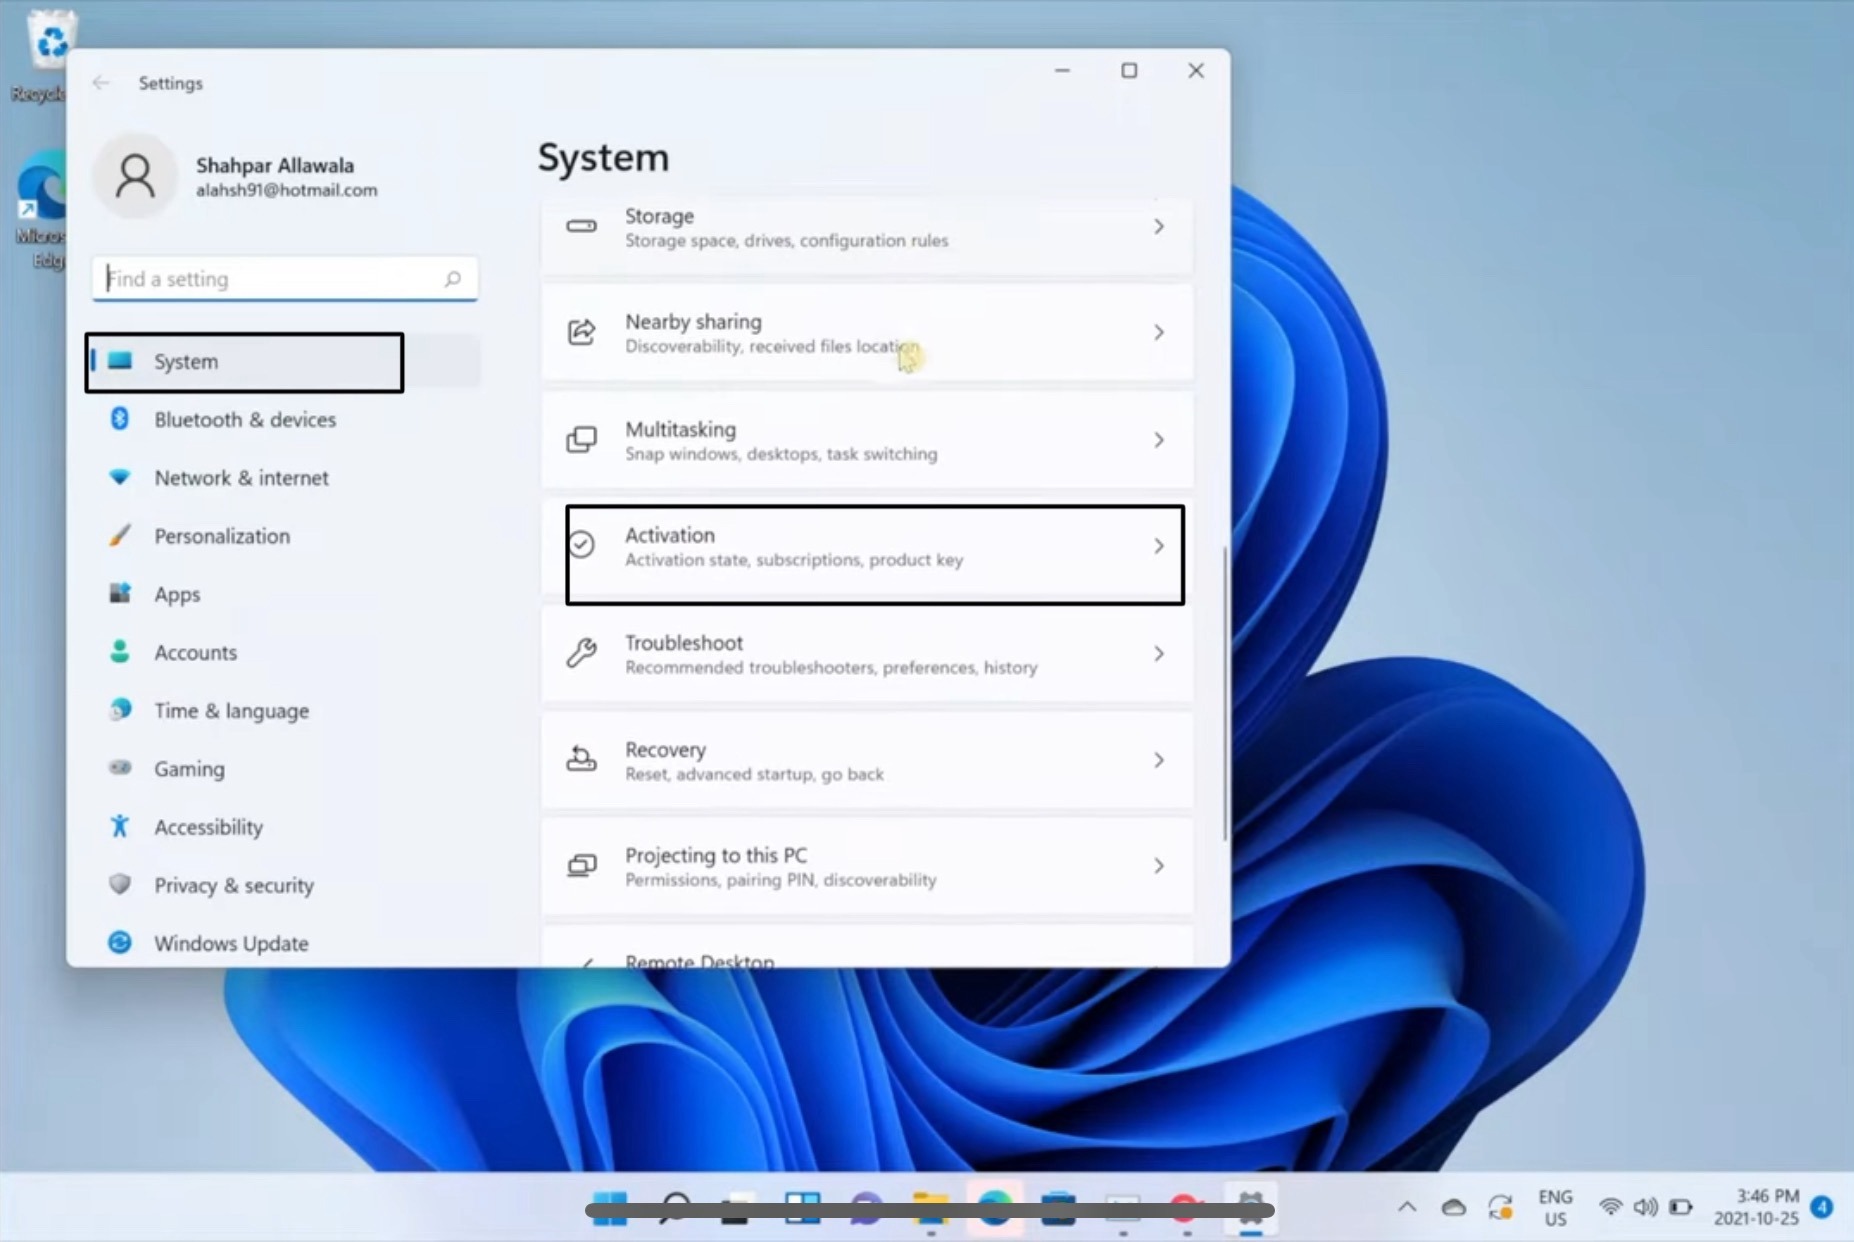Select System in the sidebar
The width and height of the screenshot is (1854, 1242).
286,361
